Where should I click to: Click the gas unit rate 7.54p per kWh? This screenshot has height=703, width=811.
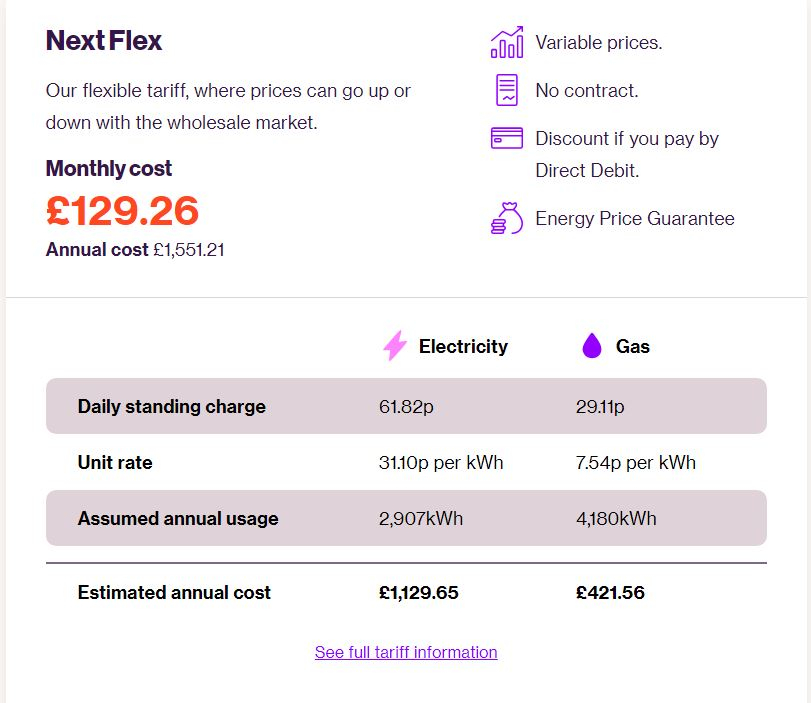[x=636, y=462]
